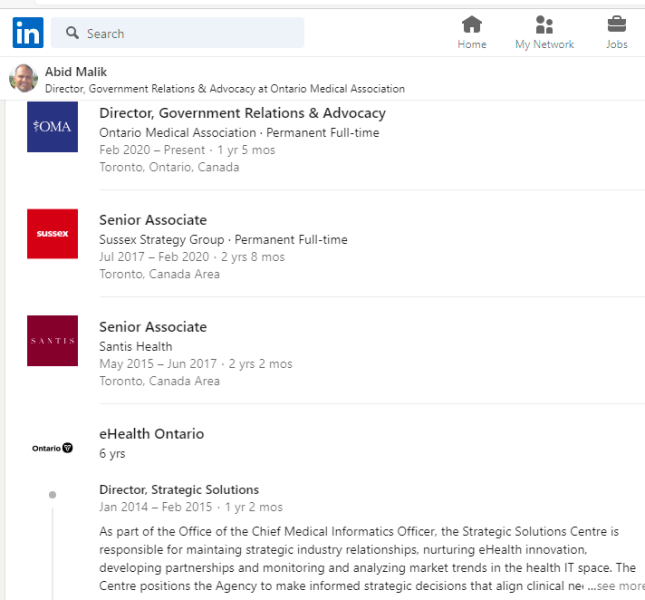
Task: Open the Senior Associate role at Santis
Action: 153,327
